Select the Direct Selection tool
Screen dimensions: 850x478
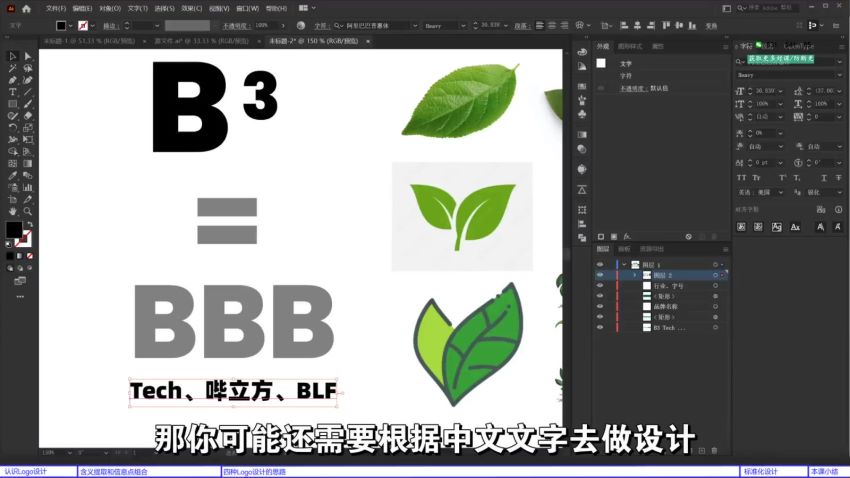tap(28, 56)
